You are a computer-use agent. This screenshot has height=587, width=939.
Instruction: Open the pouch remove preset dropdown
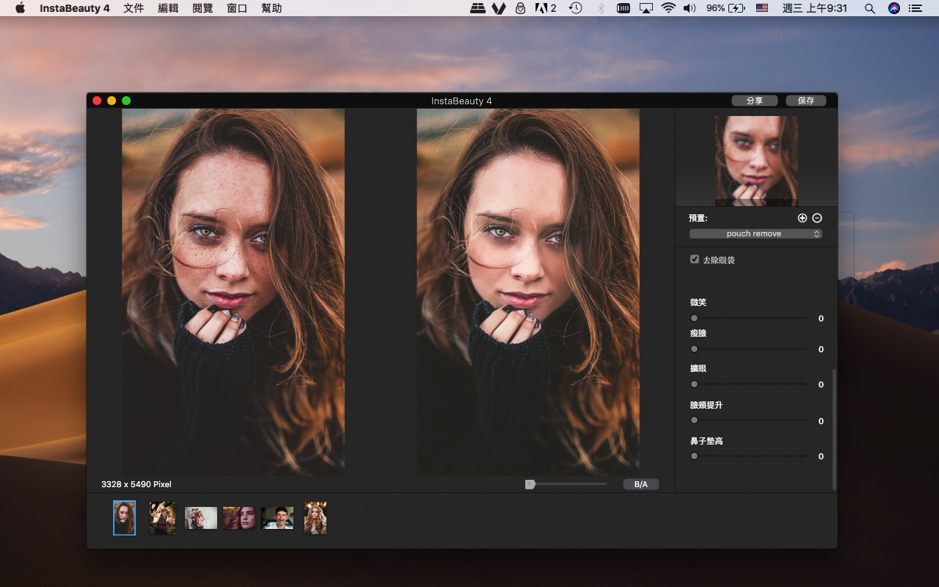[x=753, y=233]
